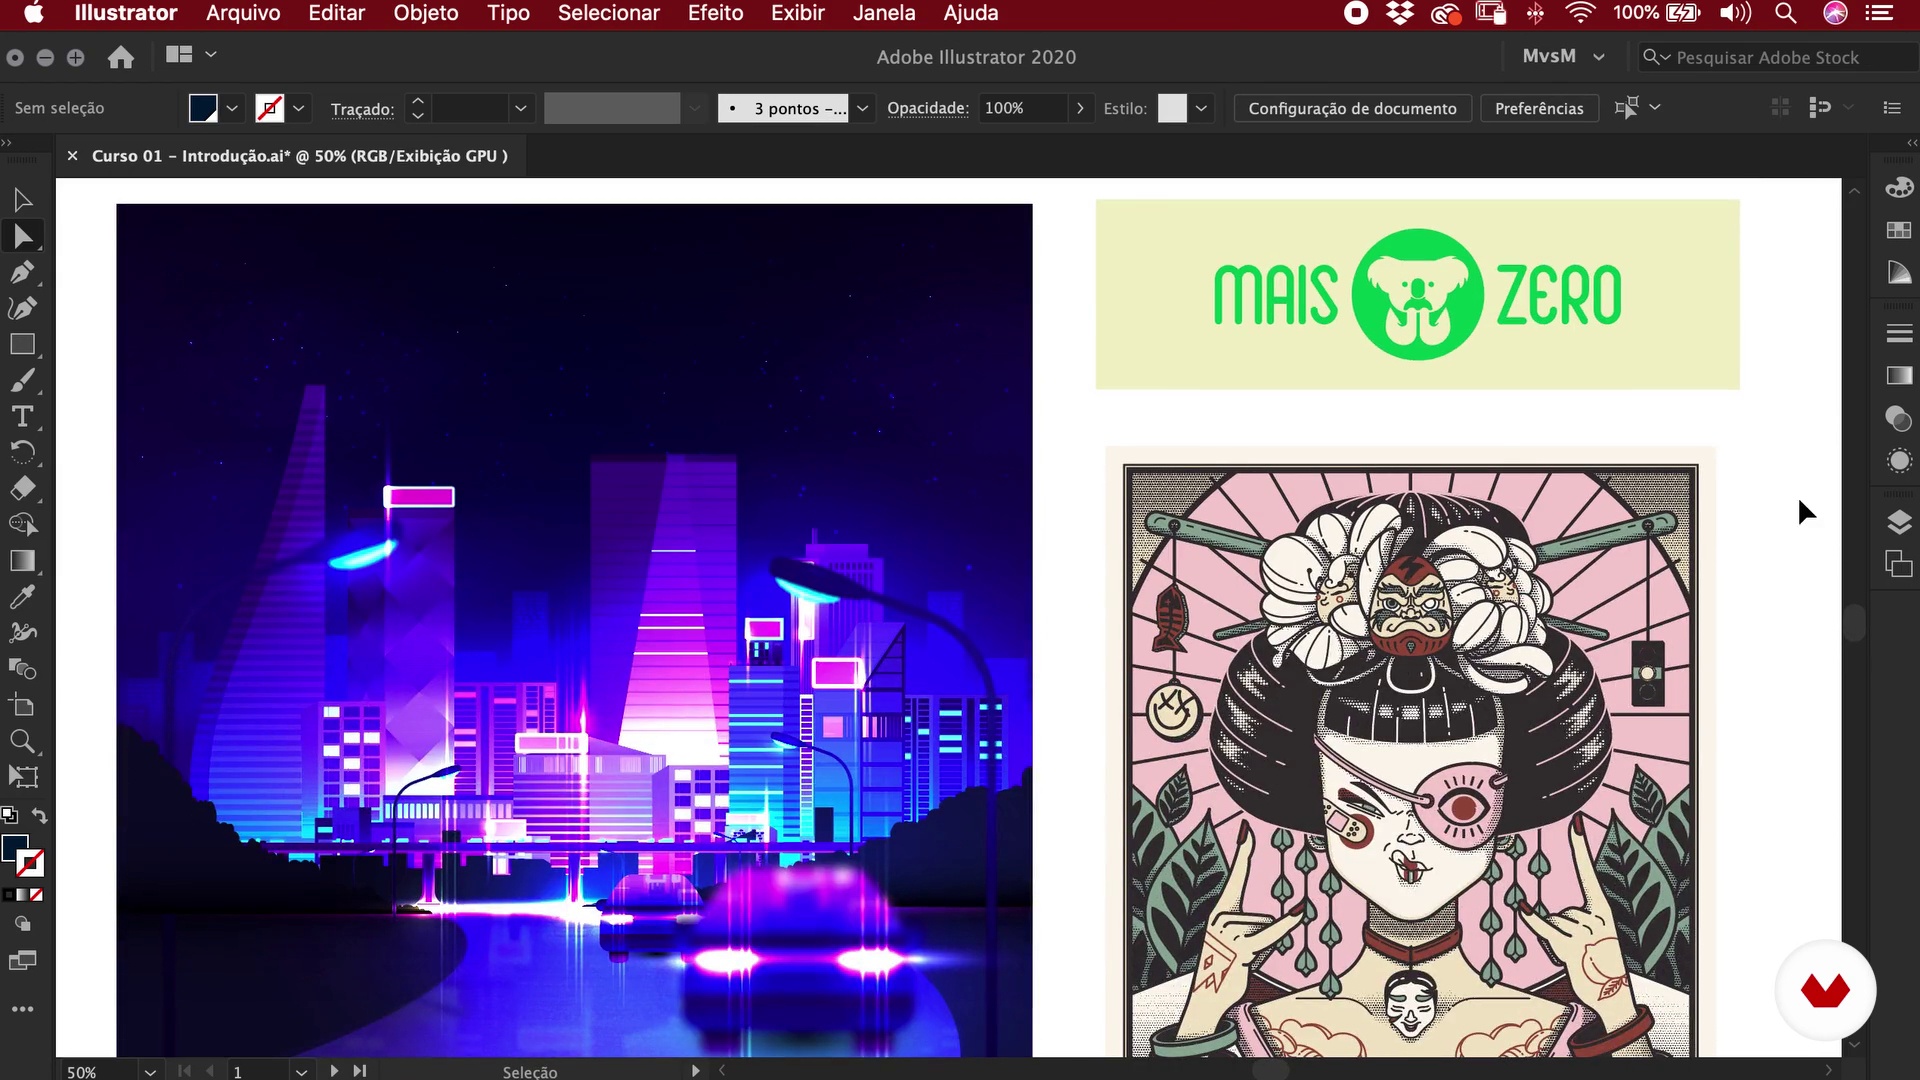
Task: Open the Color palette panel icon
Action: [x=1898, y=188]
